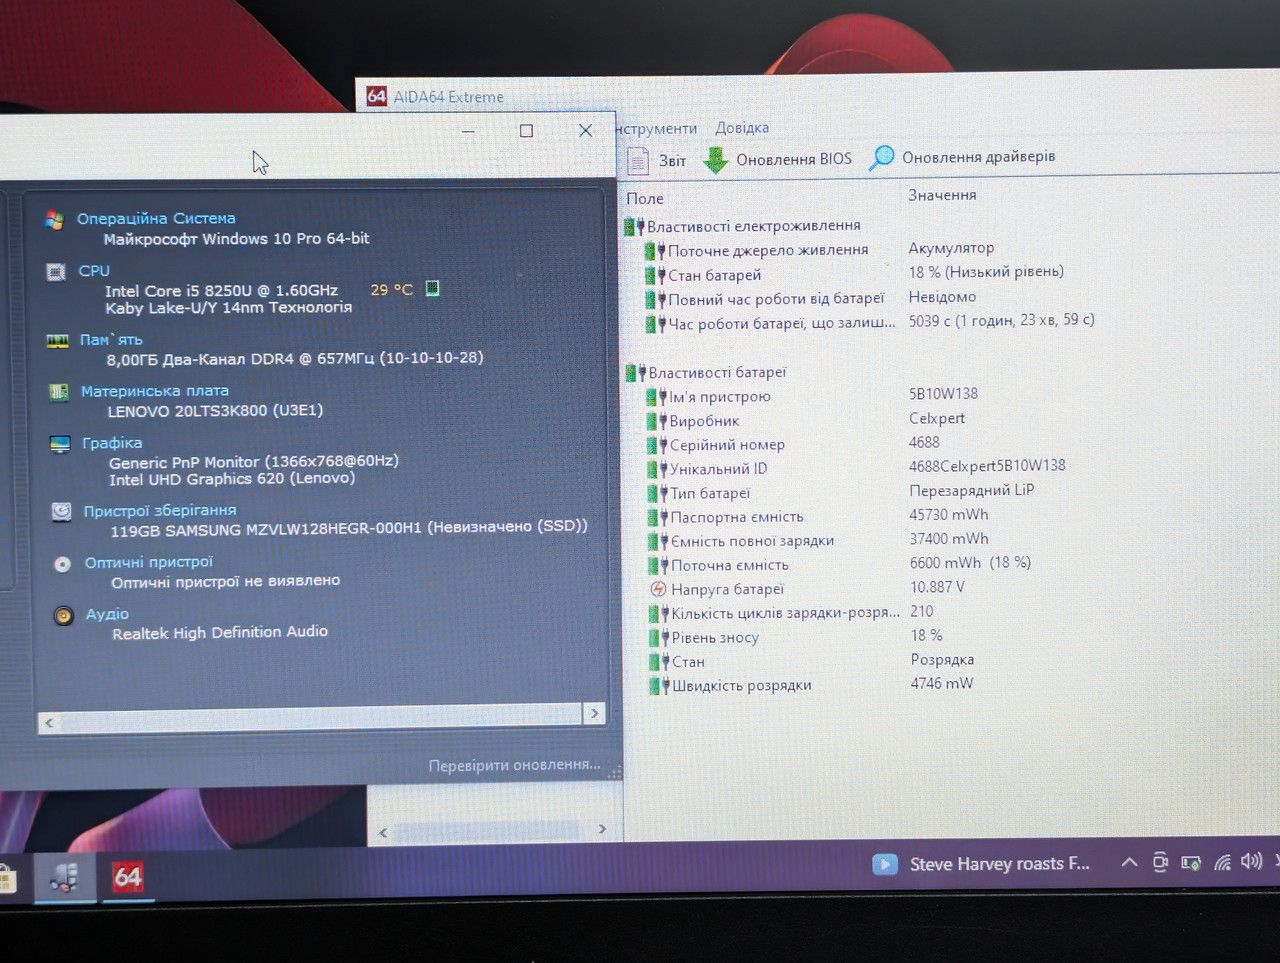The image size is (1280, 963).
Task: Click the right arrow of AIDA64's bottom scrollbar
Action: tap(602, 829)
